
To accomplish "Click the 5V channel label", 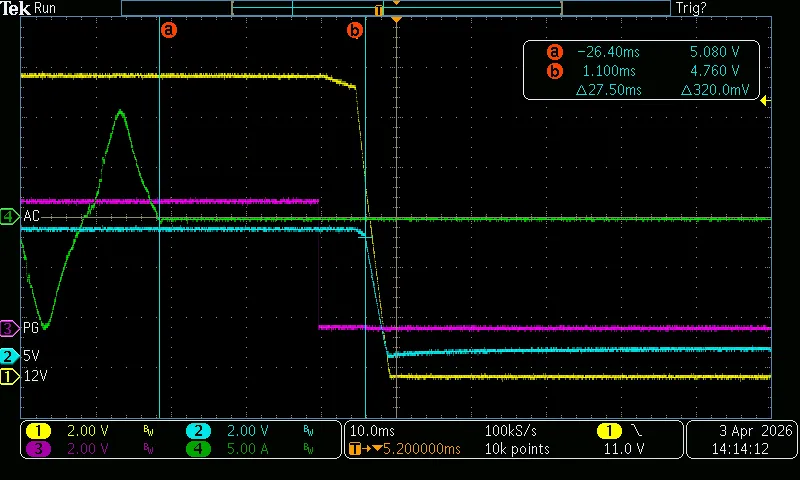I will point(31,356).
